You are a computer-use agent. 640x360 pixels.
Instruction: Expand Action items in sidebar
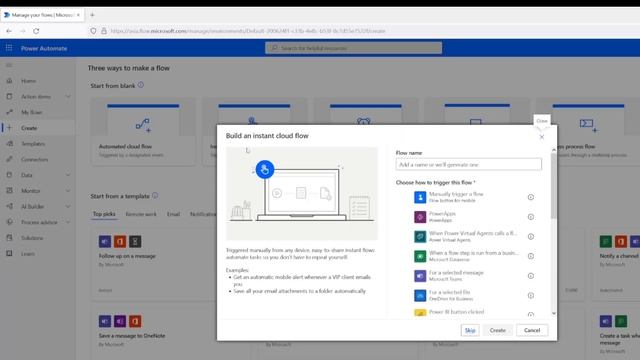68,96
